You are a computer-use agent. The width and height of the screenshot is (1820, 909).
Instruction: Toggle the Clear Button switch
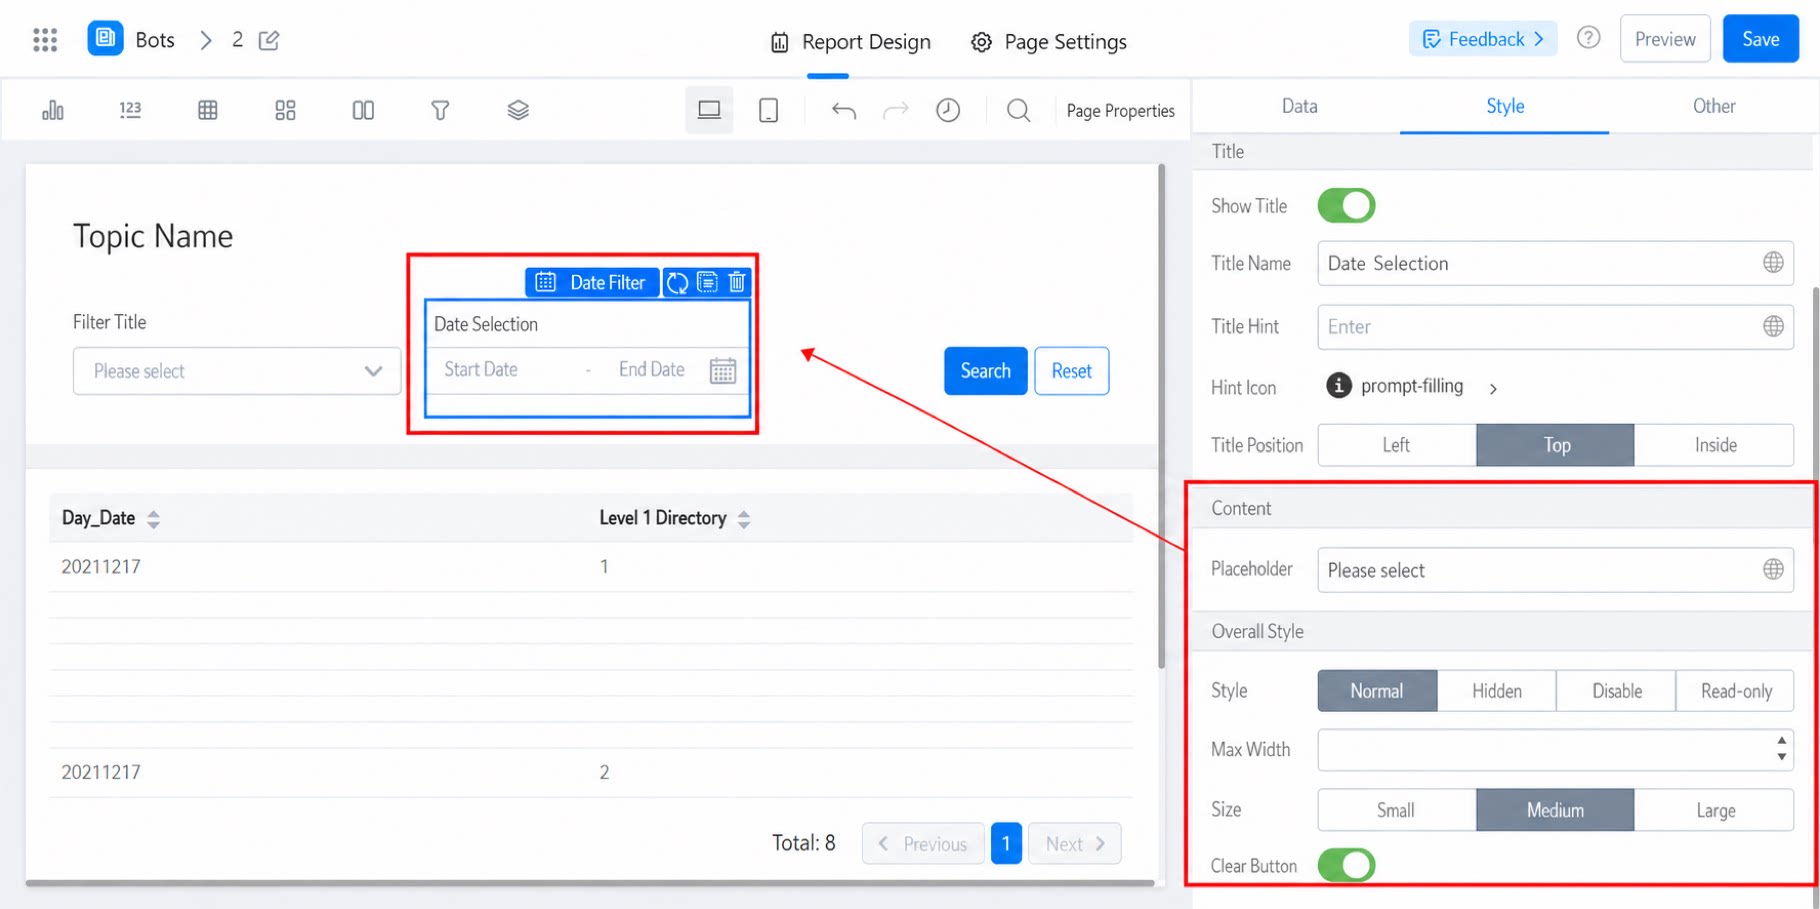[x=1346, y=865]
